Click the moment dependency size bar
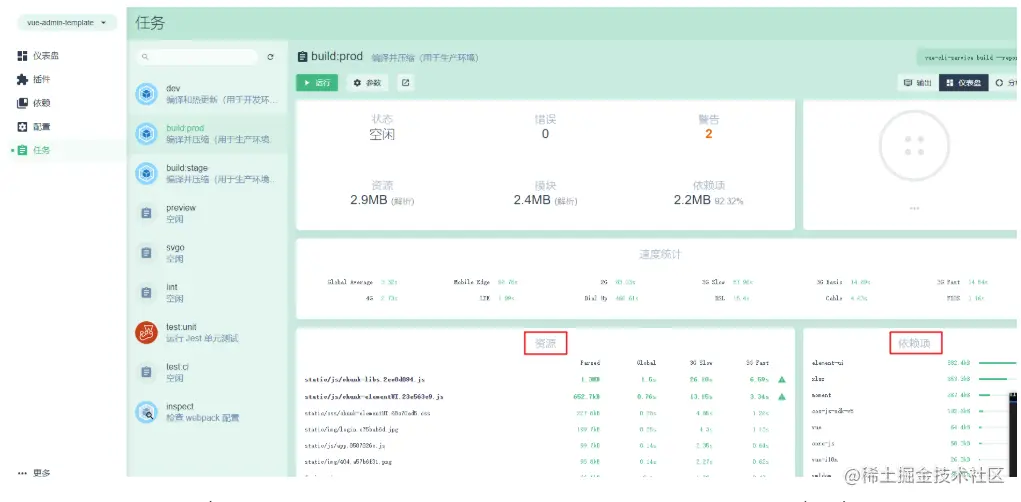The image size is (1021, 502). pos(998,395)
